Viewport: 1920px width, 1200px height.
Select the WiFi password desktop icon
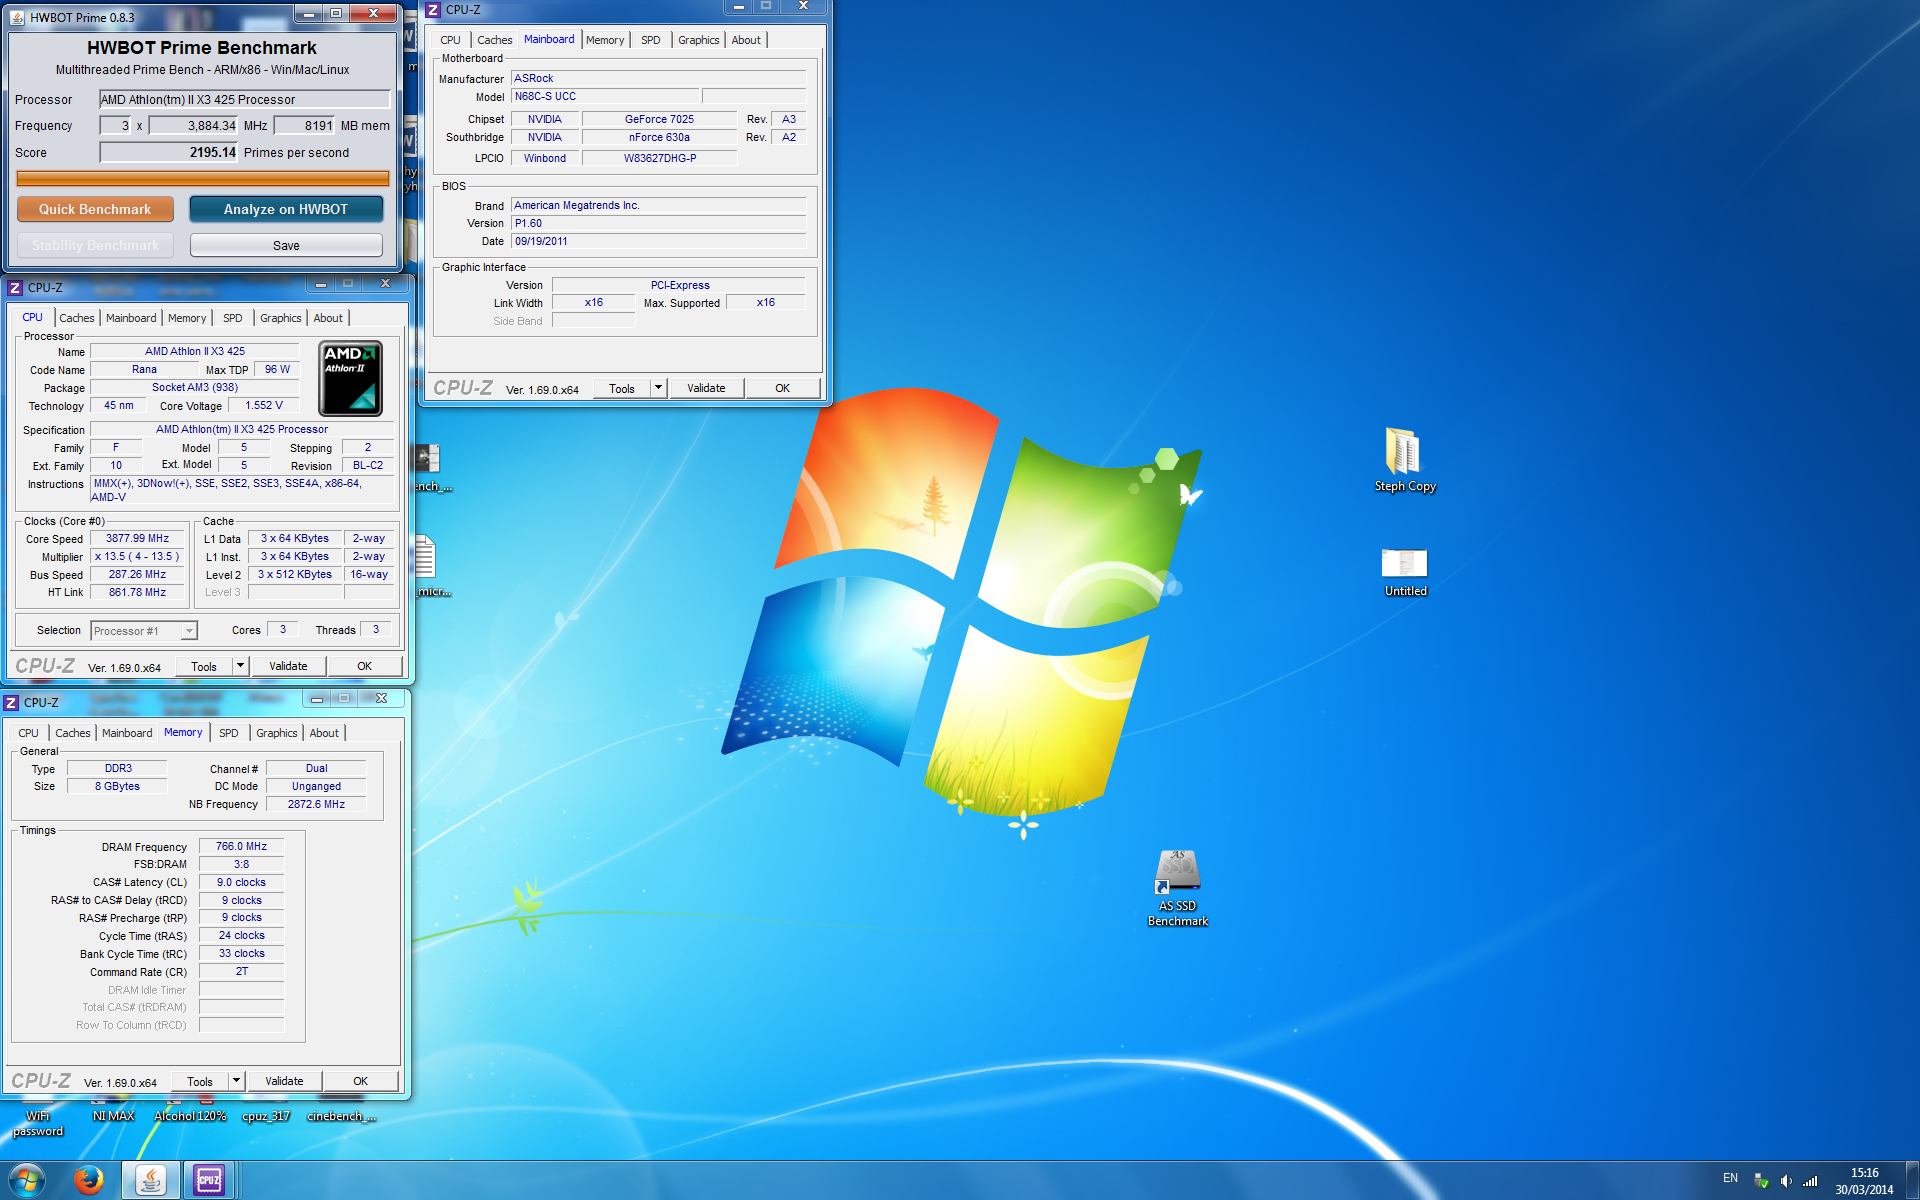tap(38, 1121)
